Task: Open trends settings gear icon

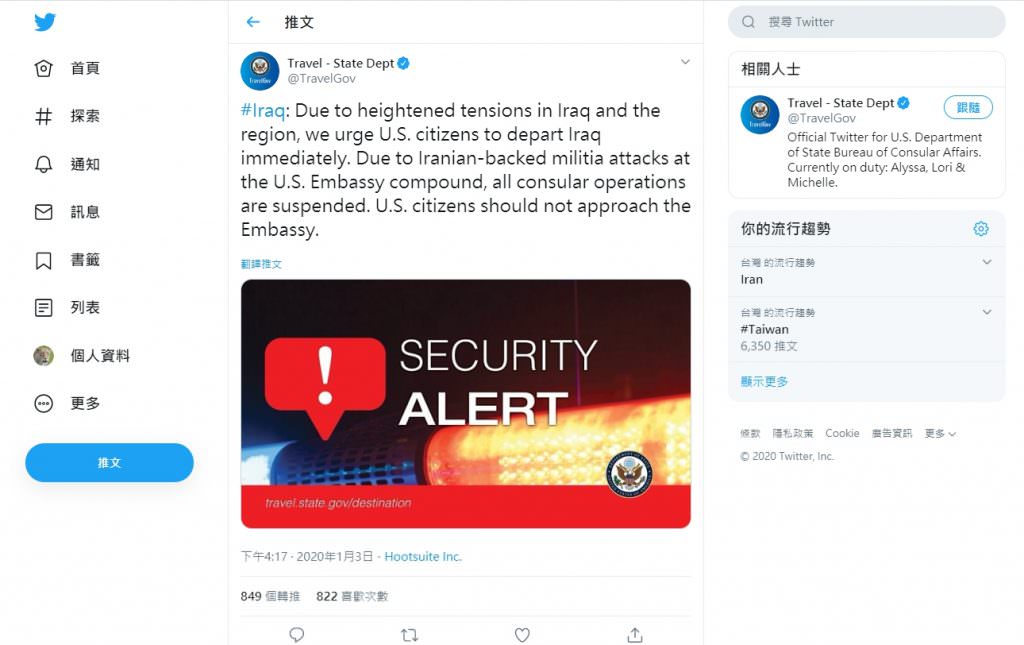Action: point(981,228)
